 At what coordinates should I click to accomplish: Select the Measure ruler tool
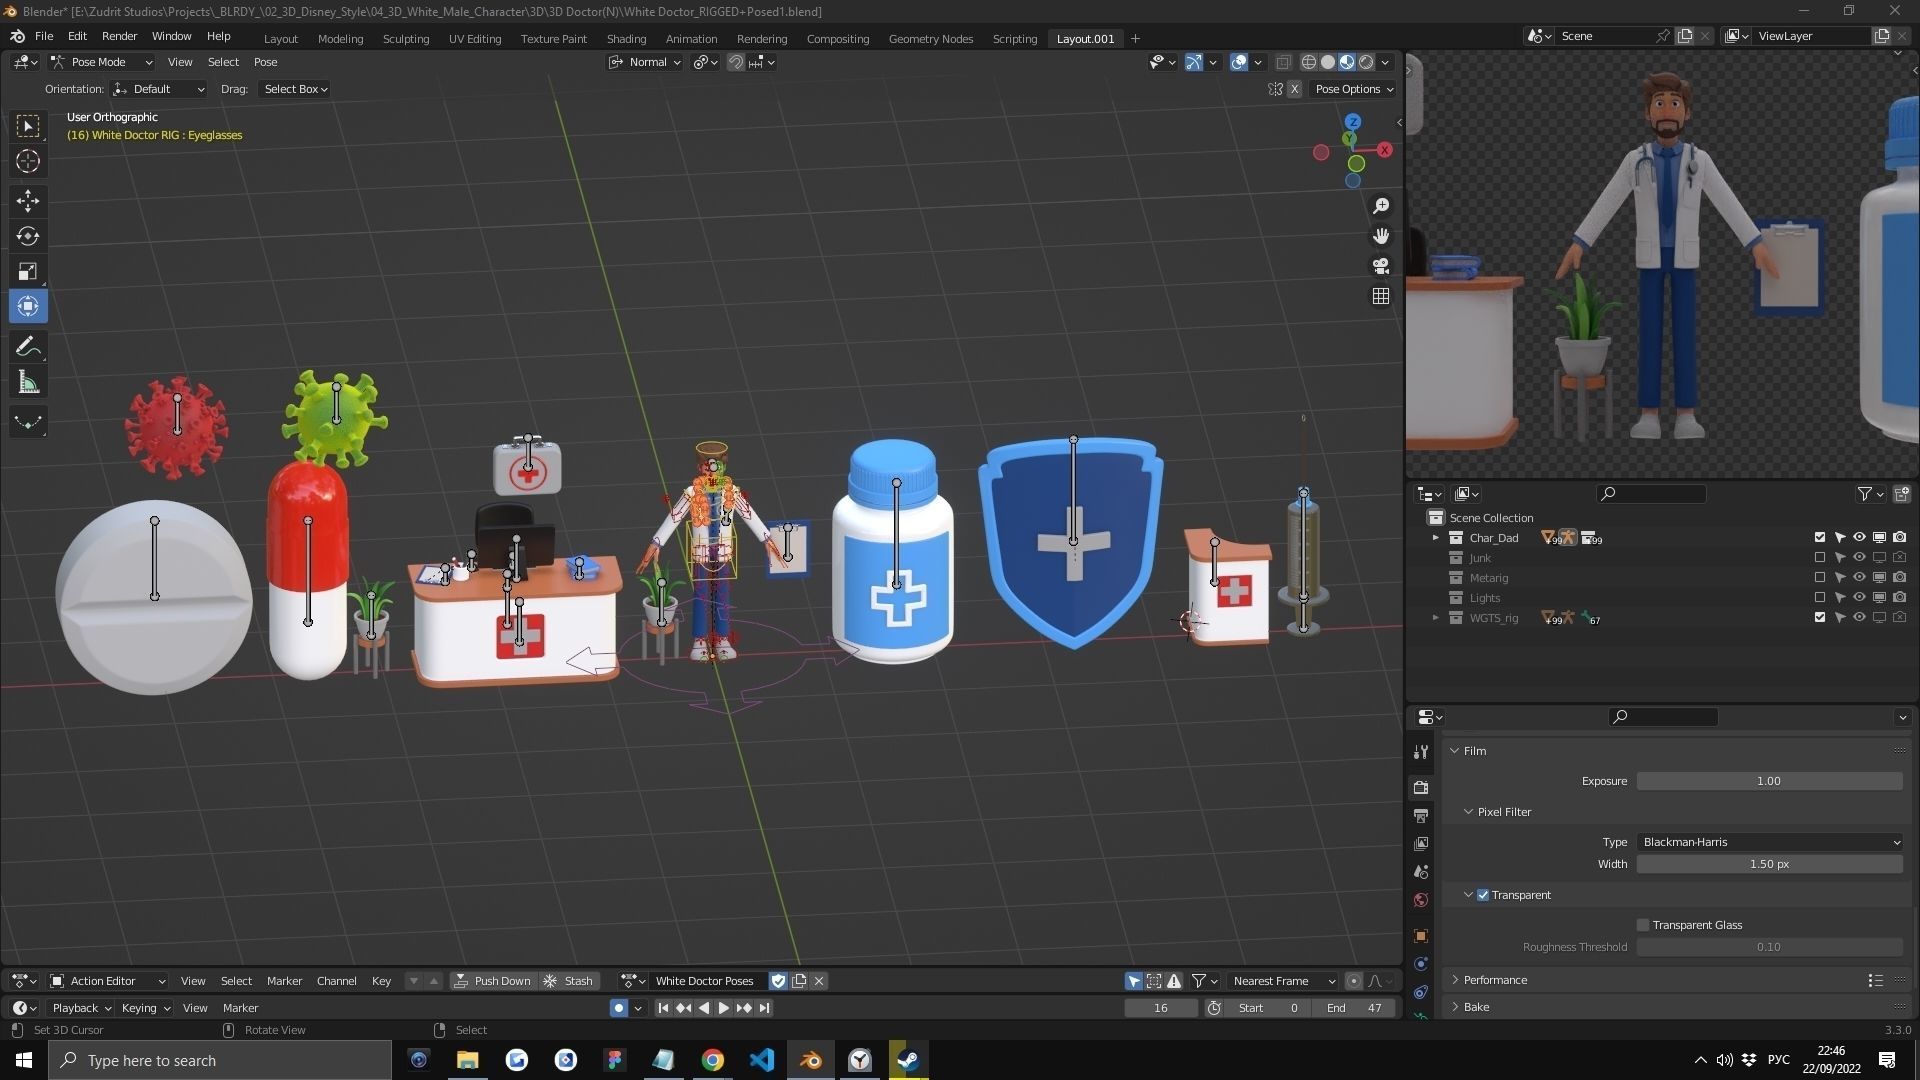point(28,383)
